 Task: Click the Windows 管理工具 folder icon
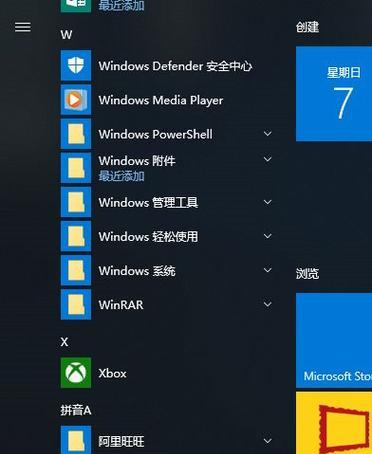point(76,202)
